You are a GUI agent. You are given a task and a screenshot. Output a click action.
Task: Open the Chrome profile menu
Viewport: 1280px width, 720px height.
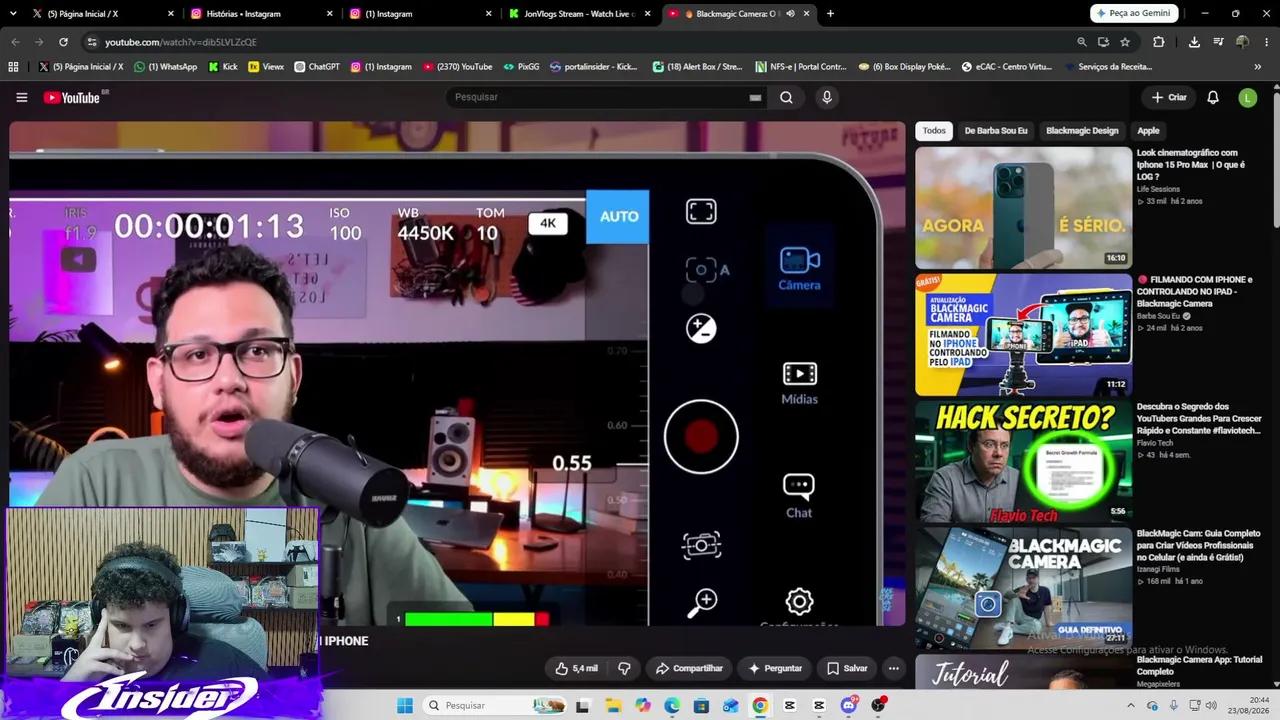coord(1242,42)
